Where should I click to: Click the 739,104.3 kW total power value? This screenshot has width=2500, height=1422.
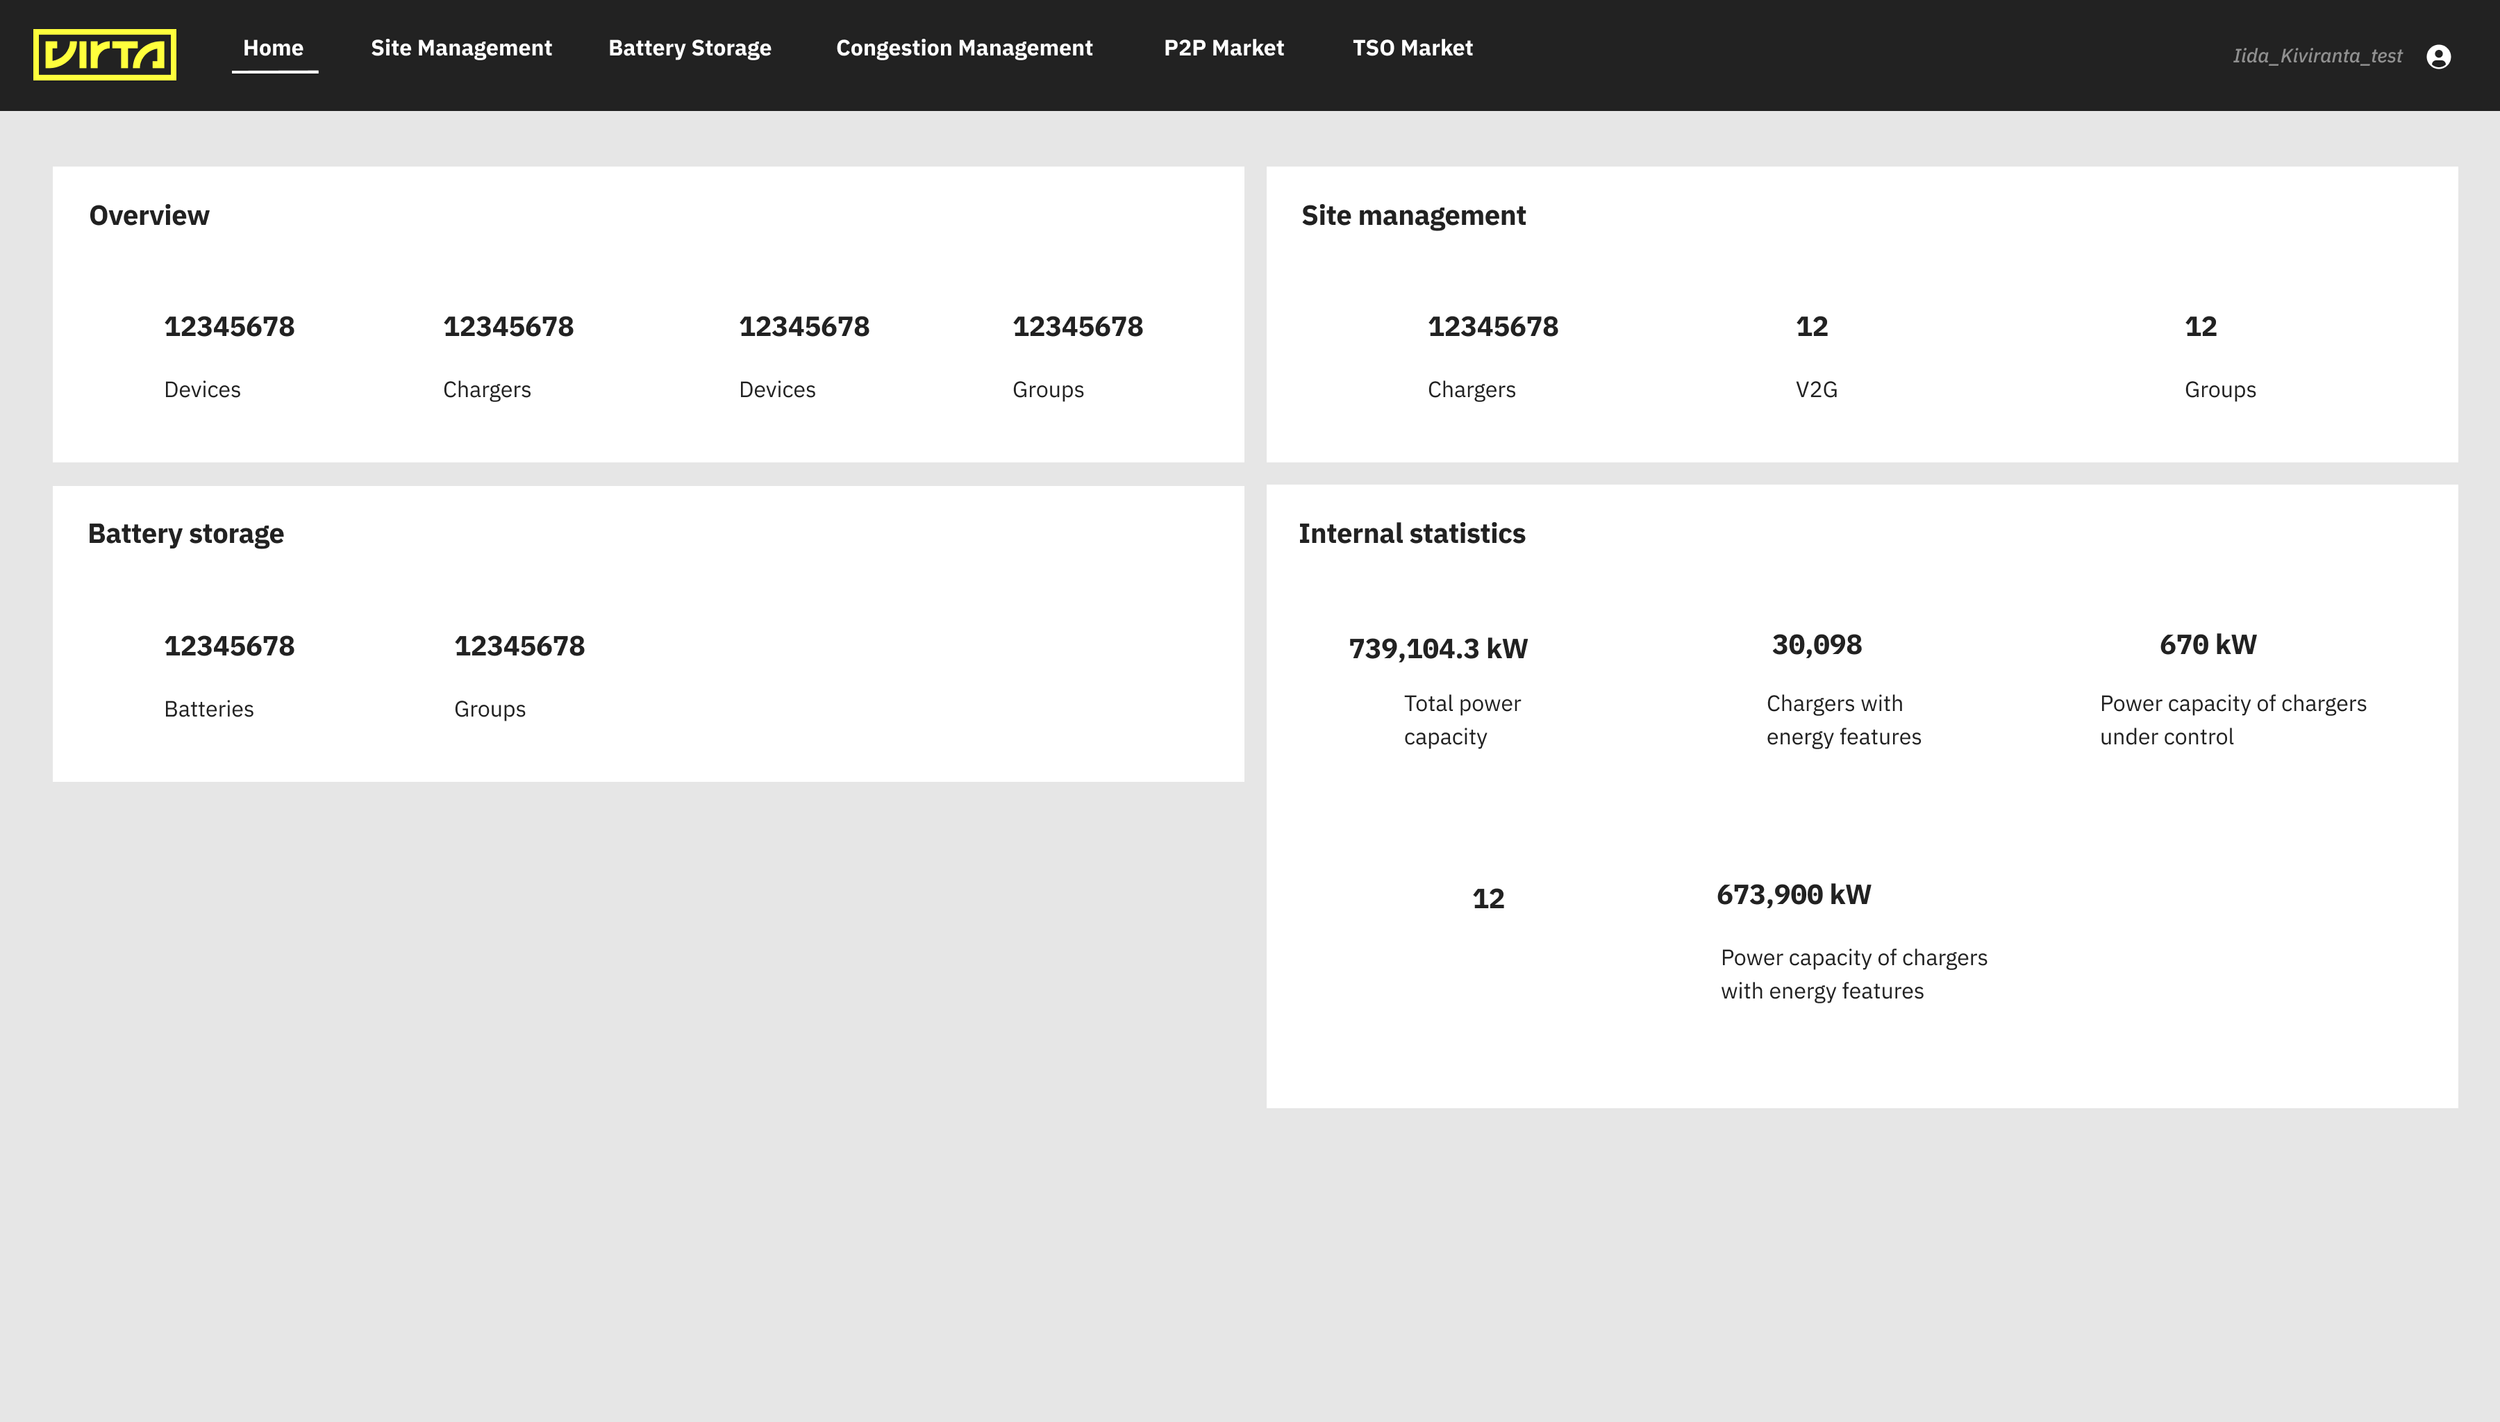pyautogui.click(x=1438, y=649)
